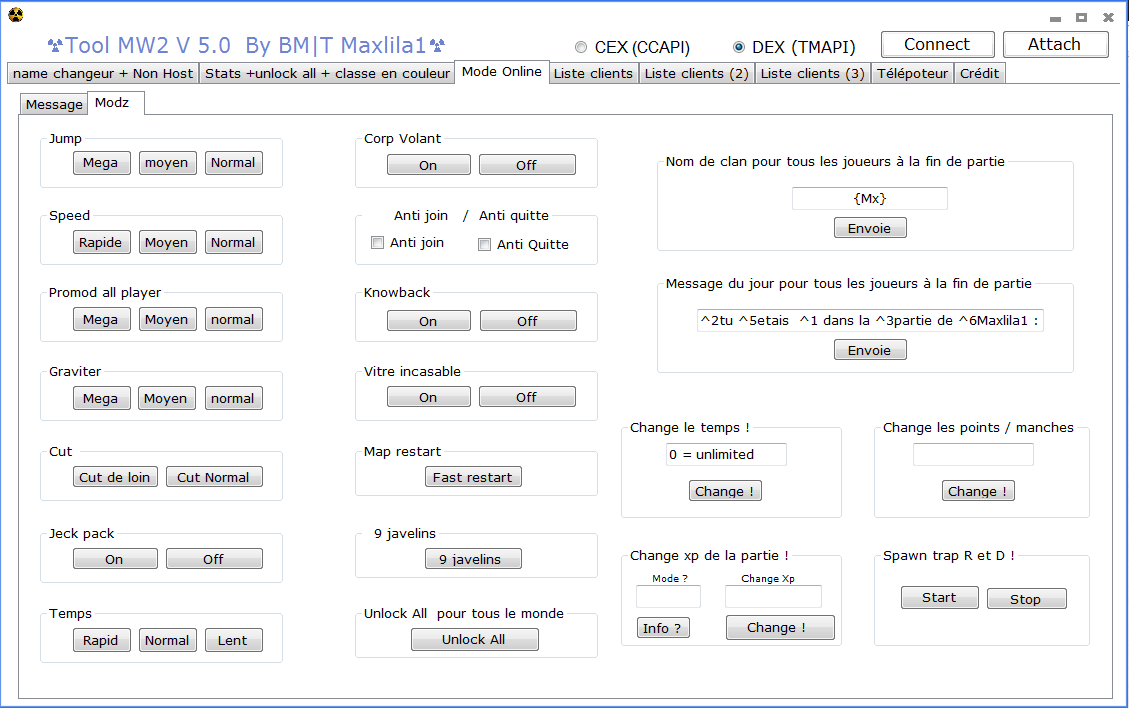This screenshot has height=708, width=1129.
Task: Set Speed to Moyen
Action: point(167,243)
